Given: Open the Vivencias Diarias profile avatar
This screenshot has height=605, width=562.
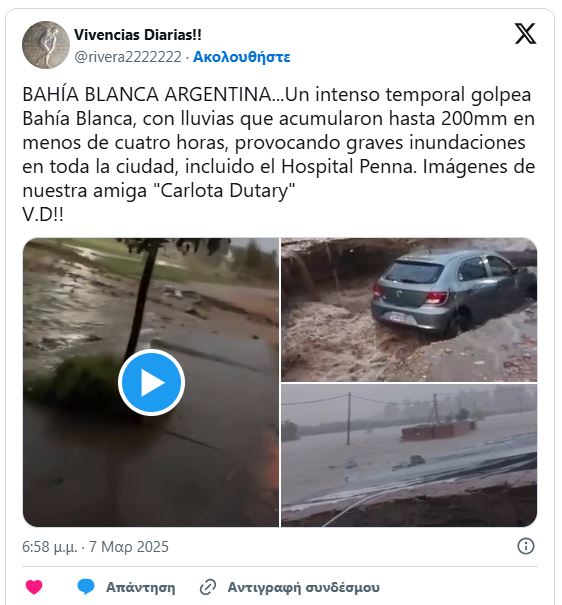Looking at the screenshot, I should [x=46, y=45].
